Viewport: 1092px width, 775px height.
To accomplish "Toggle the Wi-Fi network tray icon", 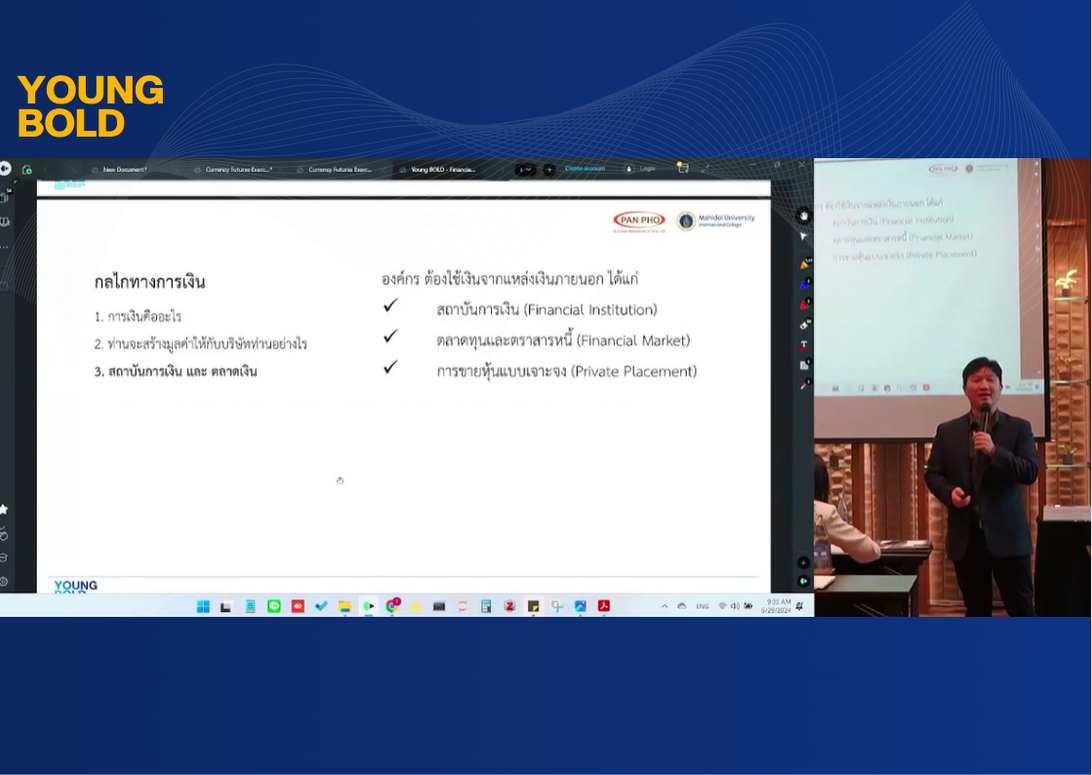I will click(723, 606).
